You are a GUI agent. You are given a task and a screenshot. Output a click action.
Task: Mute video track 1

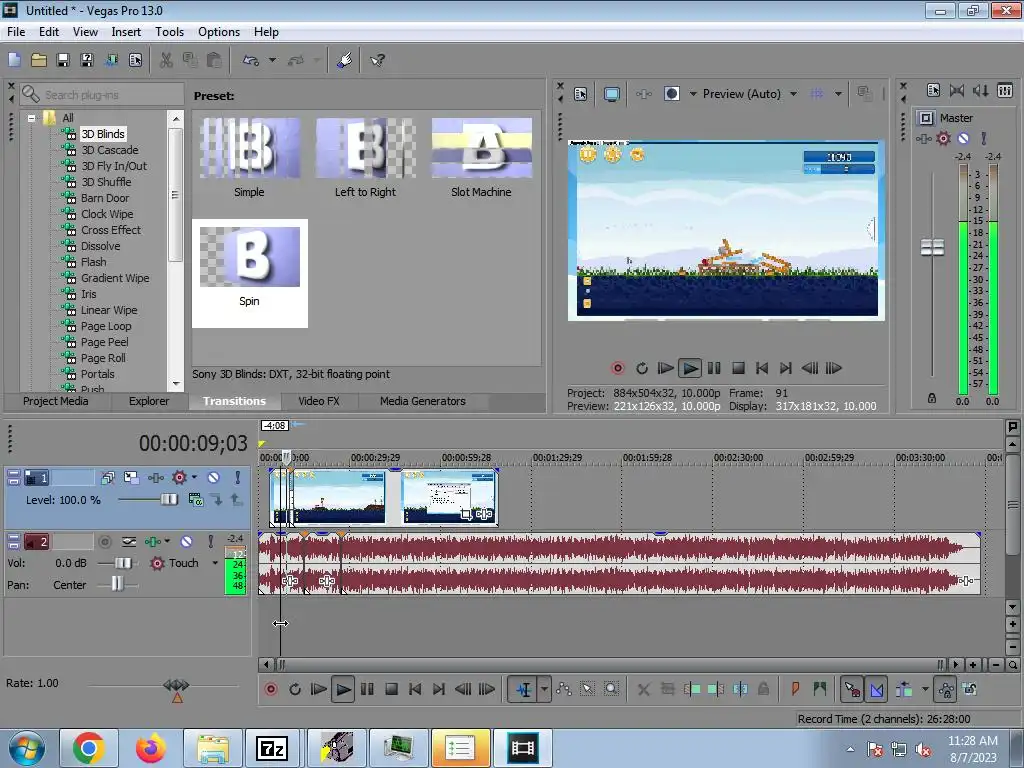tap(214, 478)
